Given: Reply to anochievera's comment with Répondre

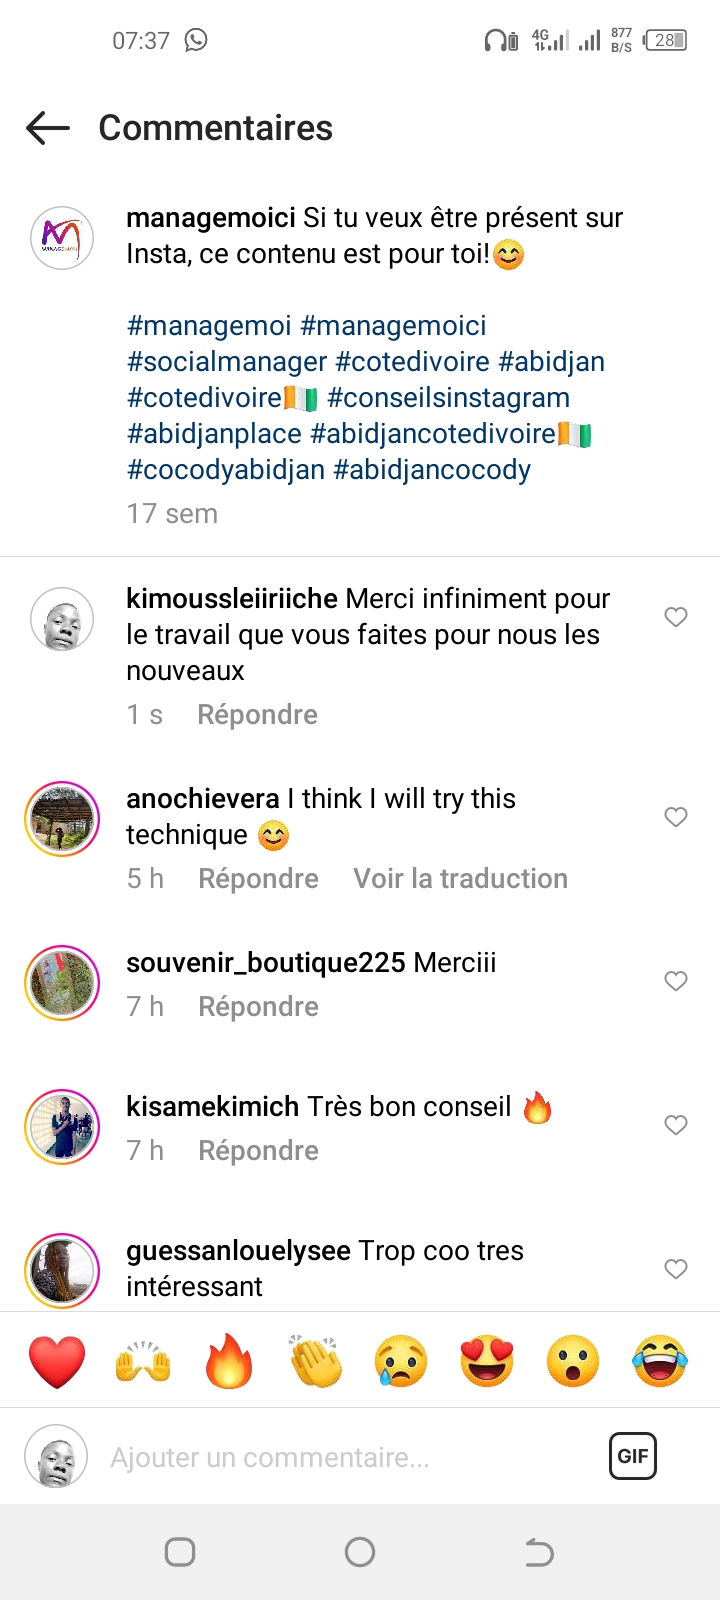Looking at the screenshot, I should point(258,879).
